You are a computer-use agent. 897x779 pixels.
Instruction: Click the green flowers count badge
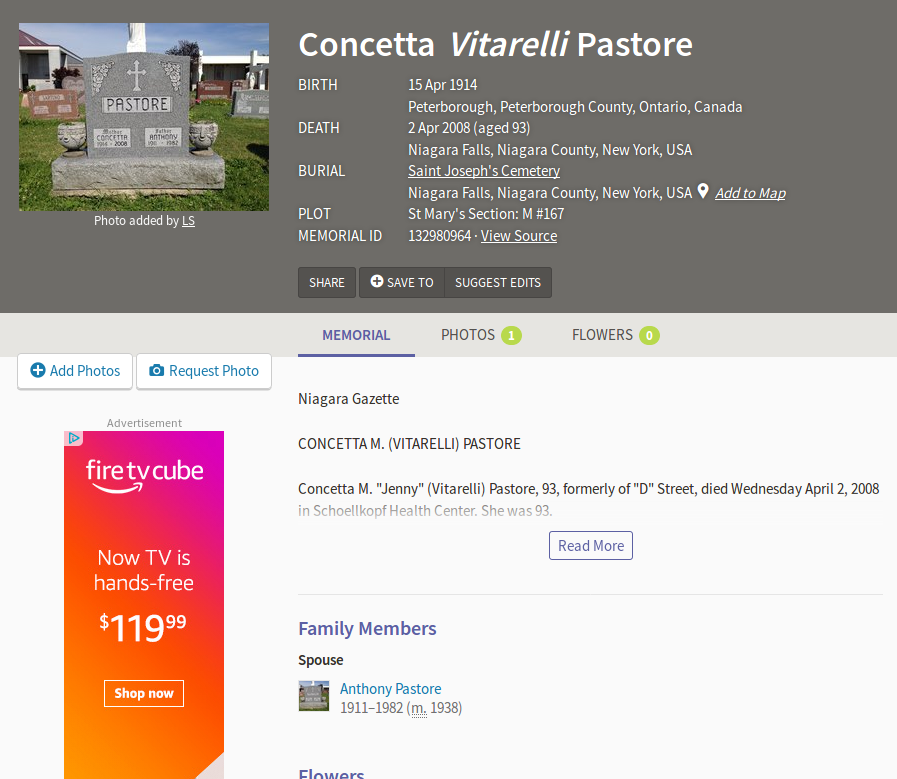pyautogui.click(x=649, y=336)
